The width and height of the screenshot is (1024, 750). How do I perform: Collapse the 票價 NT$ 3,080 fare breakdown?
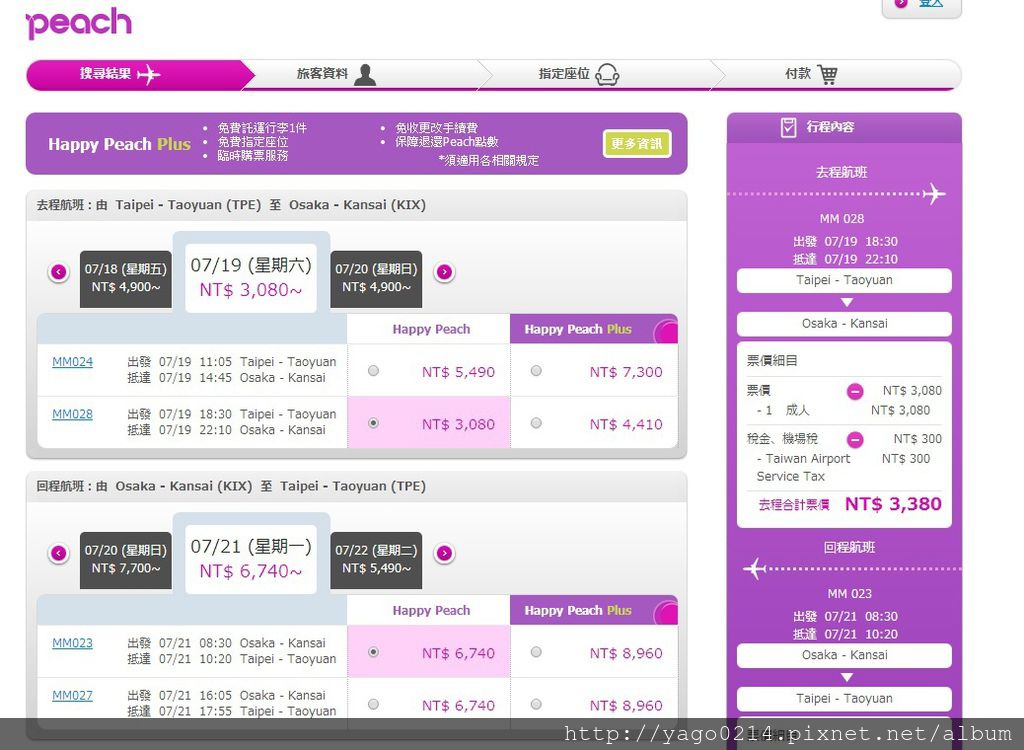pyautogui.click(x=855, y=391)
